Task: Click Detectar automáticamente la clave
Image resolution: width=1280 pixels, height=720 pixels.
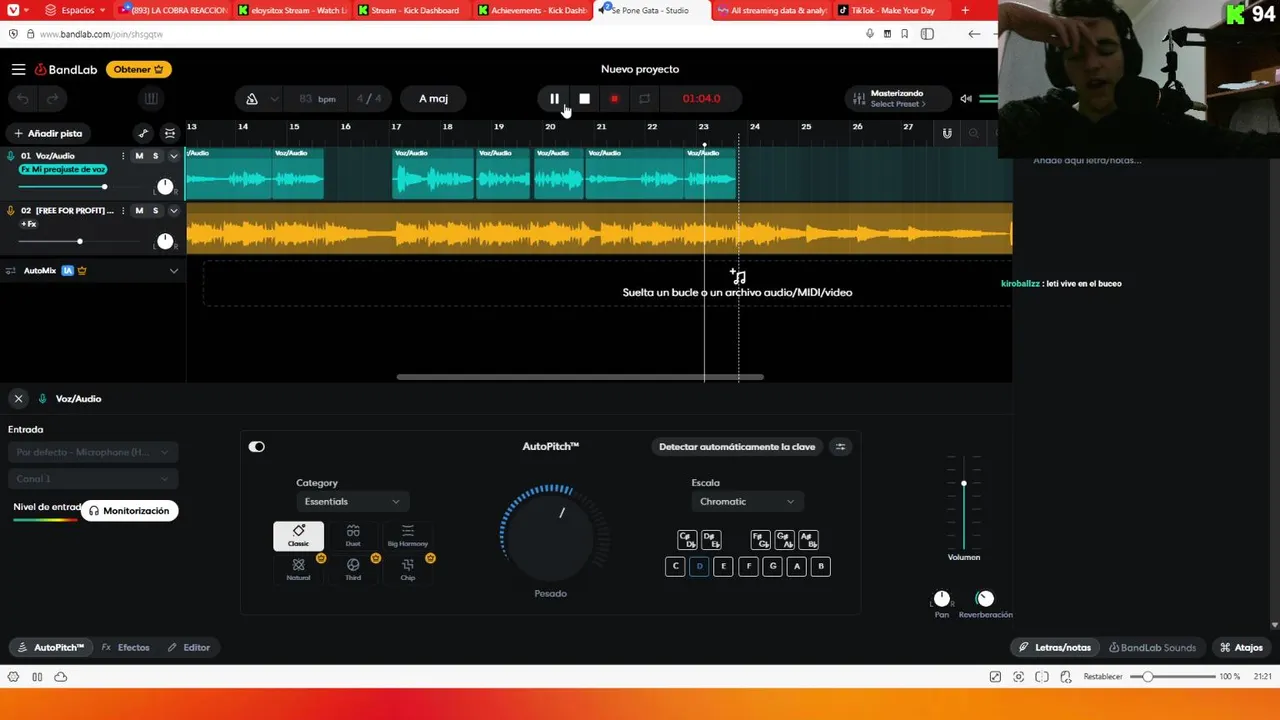Action: pos(737,447)
